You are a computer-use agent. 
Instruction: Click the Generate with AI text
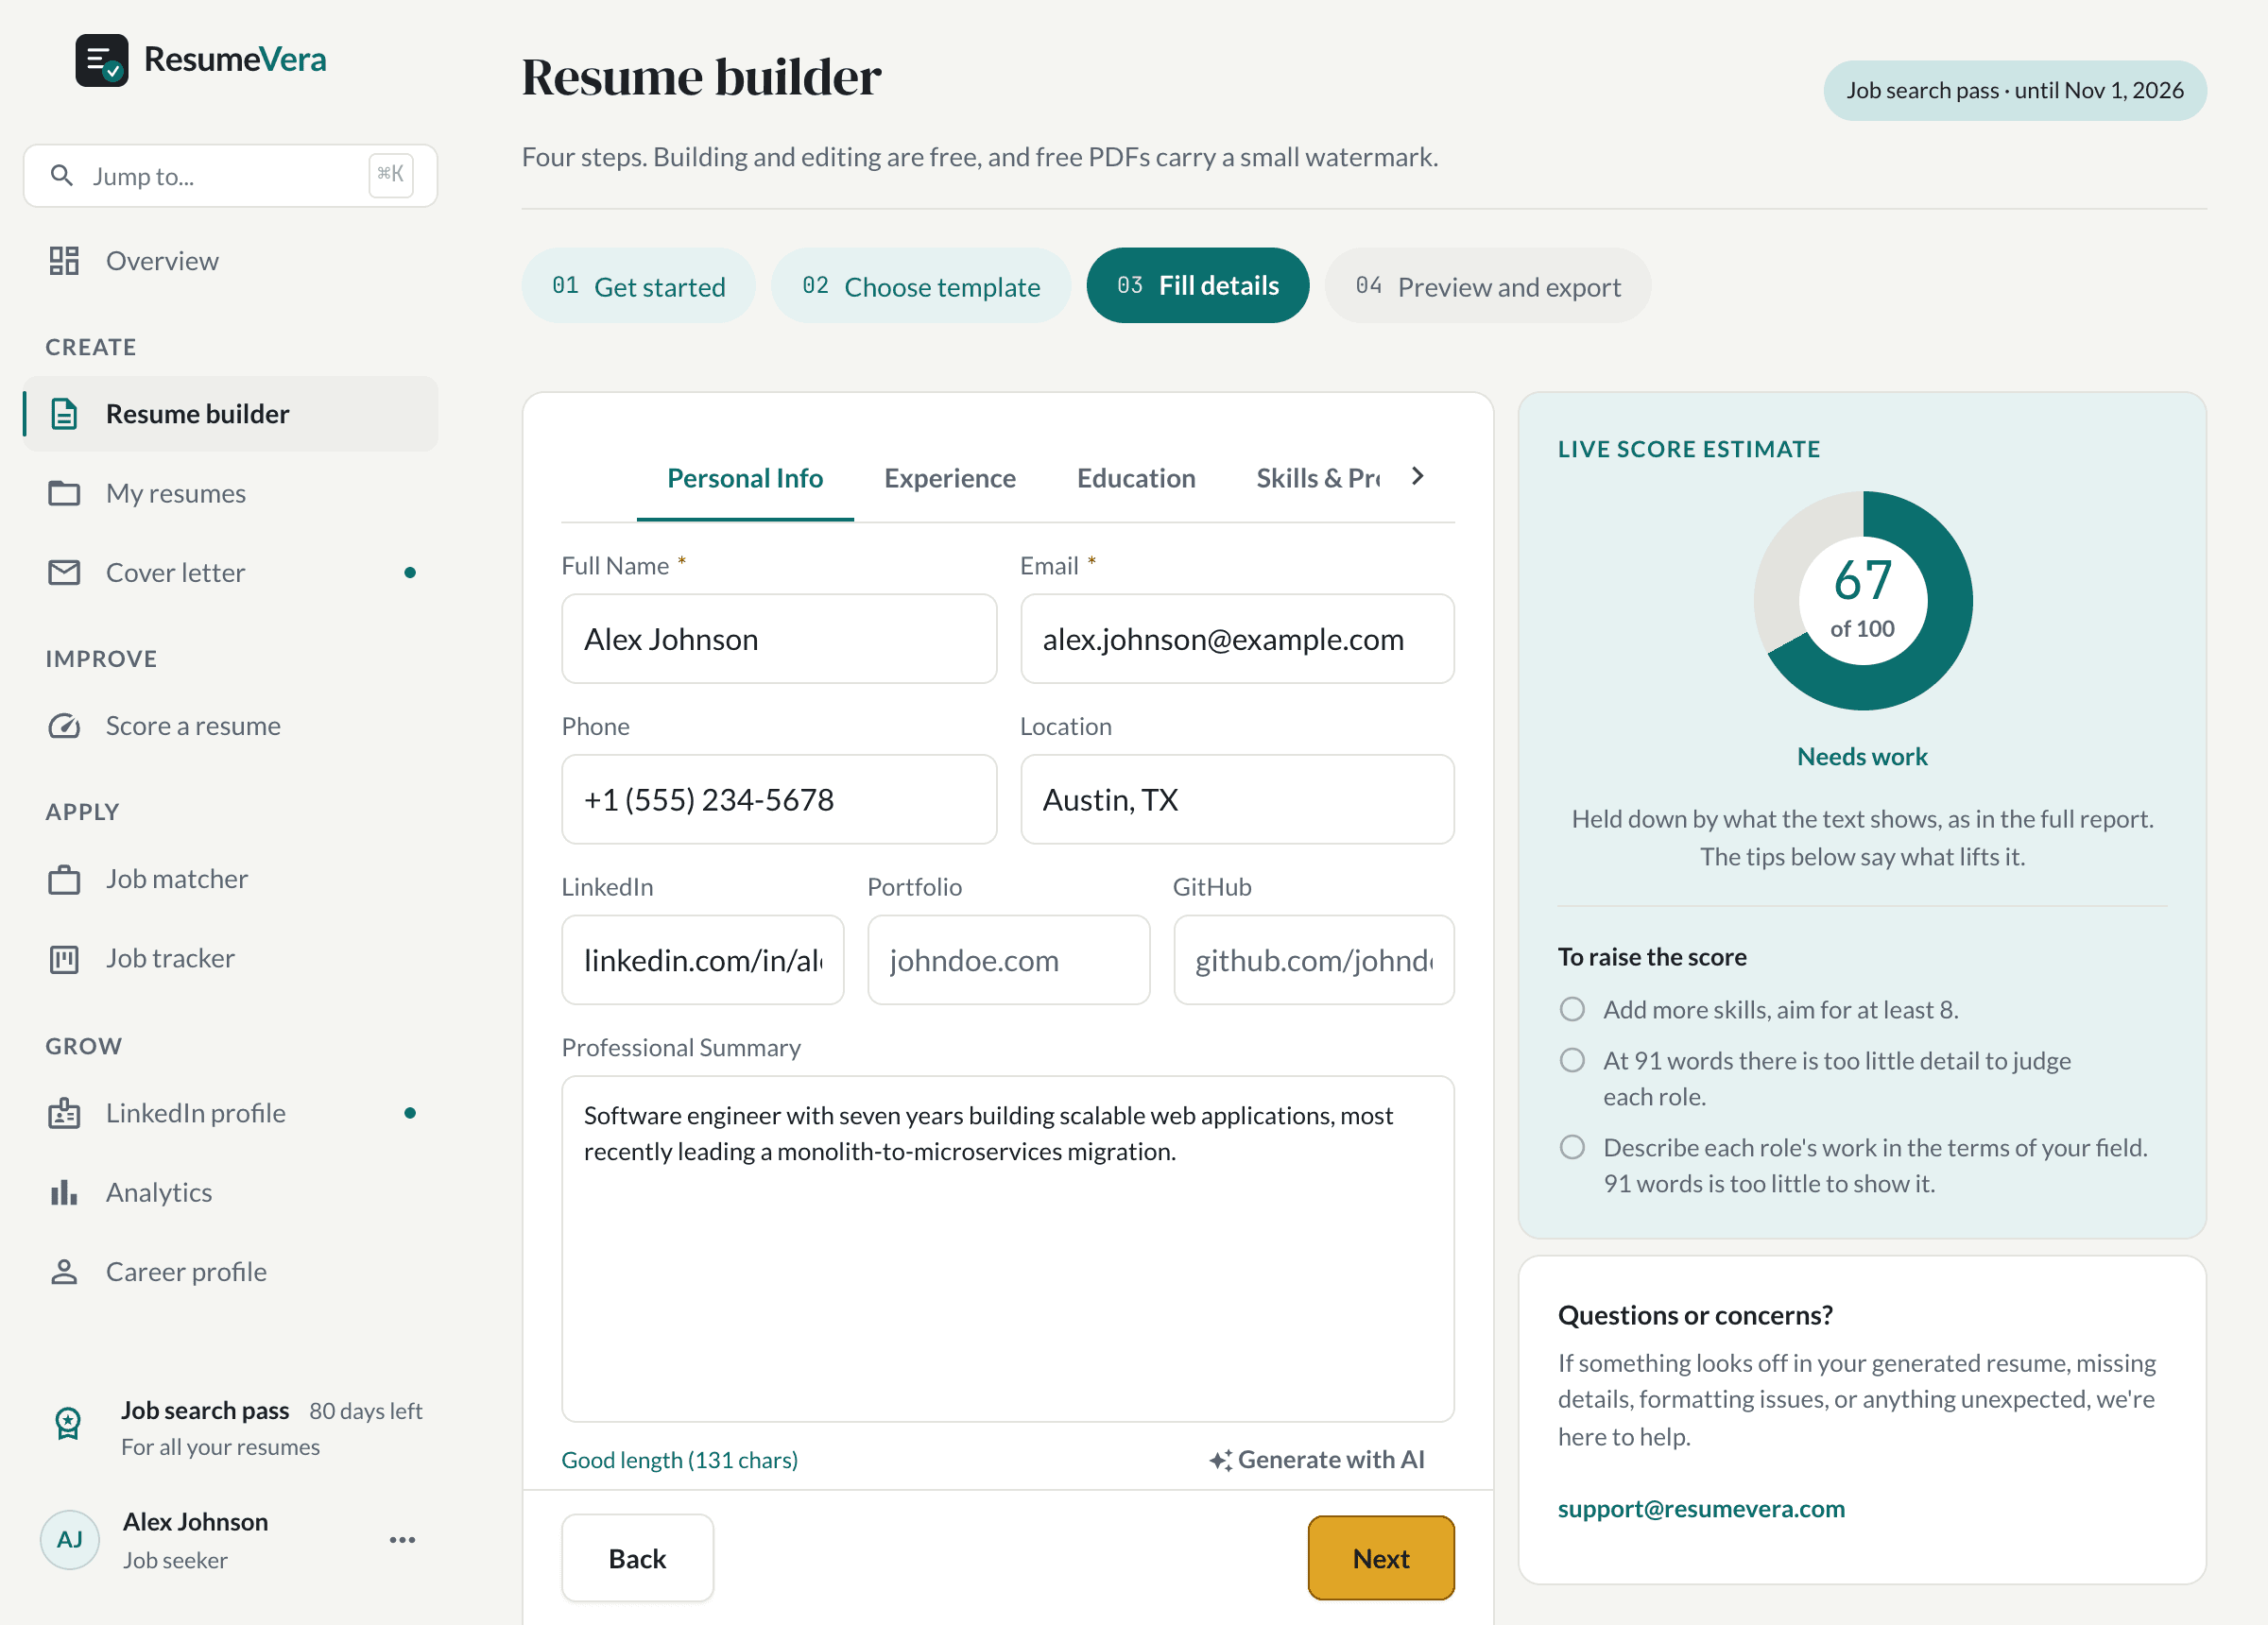click(x=1330, y=1460)
